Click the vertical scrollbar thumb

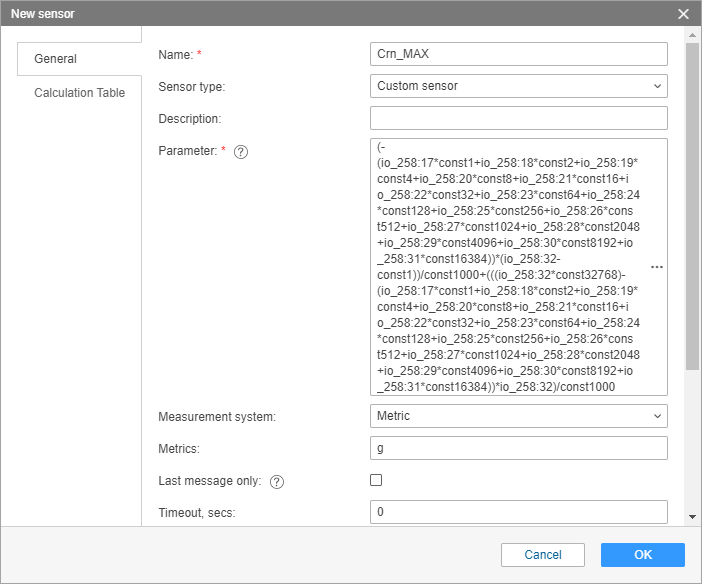(x=692, y=200)
